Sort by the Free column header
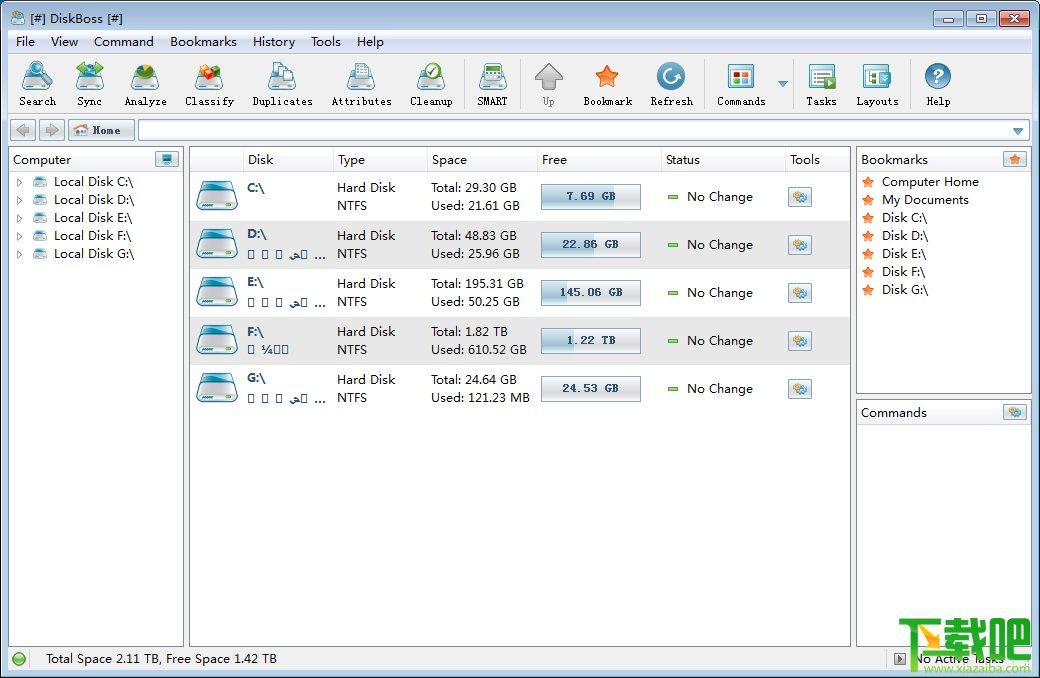This screenshot has width=1040, height=678. (x=599, y=159)
